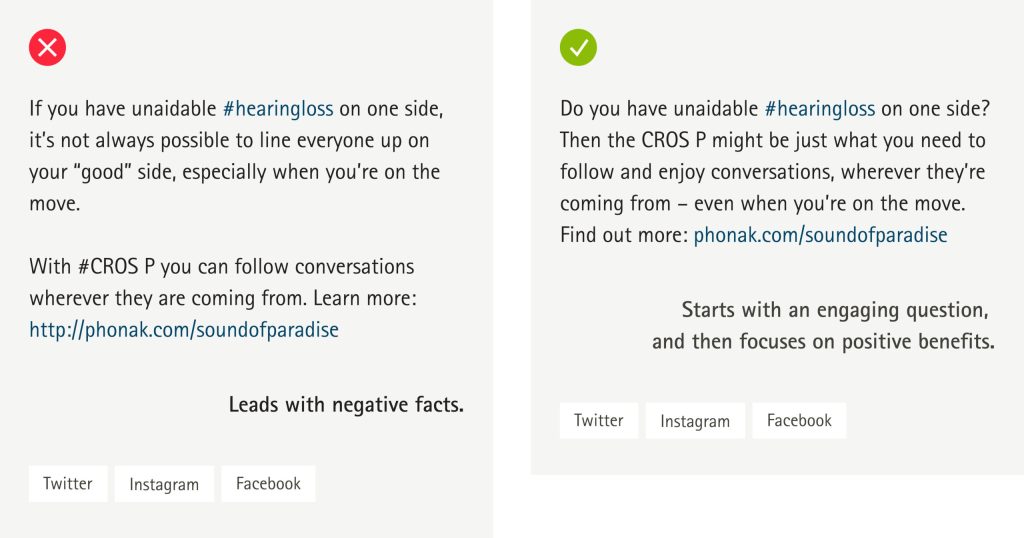This screenshot has width=1024, height=538.
Task: Click the 'Learn more:' text
Action: pos(364,298)
